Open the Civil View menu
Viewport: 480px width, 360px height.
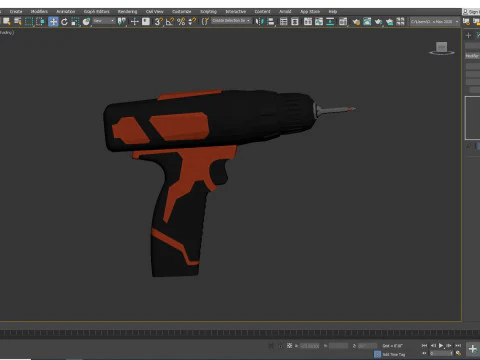click(154, 11)
